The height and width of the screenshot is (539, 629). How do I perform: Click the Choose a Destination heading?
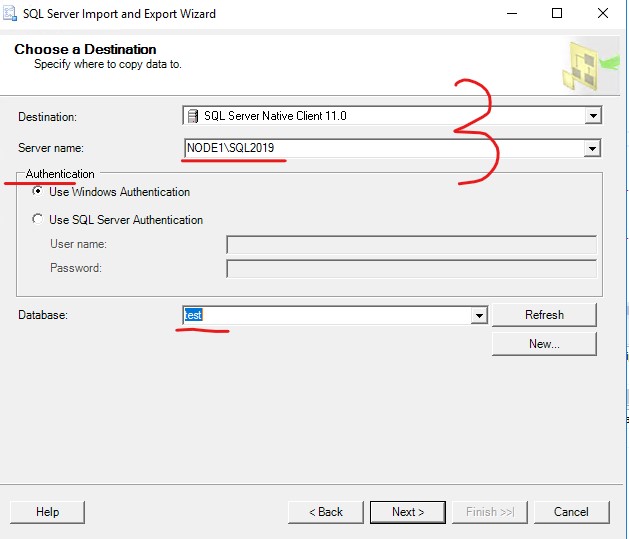point(85,49)
